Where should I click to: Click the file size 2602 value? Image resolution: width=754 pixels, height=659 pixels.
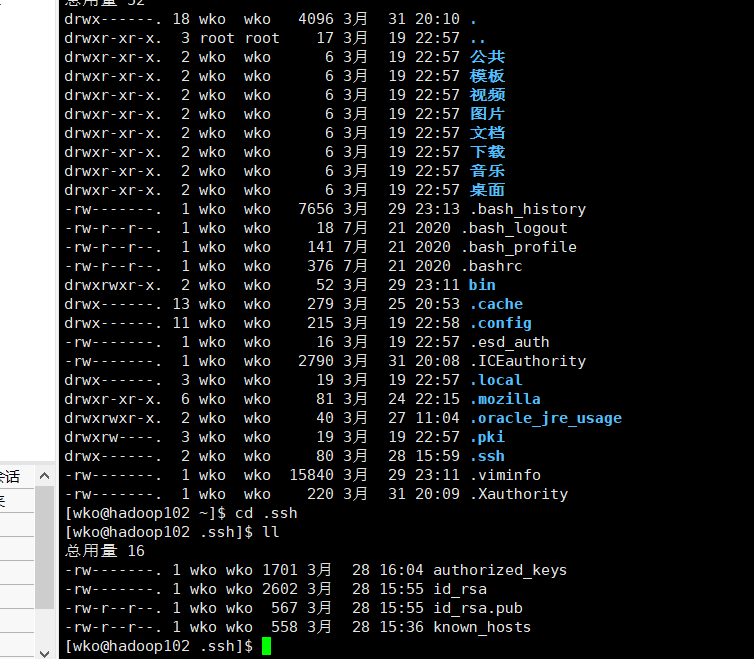pyautogui.click(x=280, y=589)
